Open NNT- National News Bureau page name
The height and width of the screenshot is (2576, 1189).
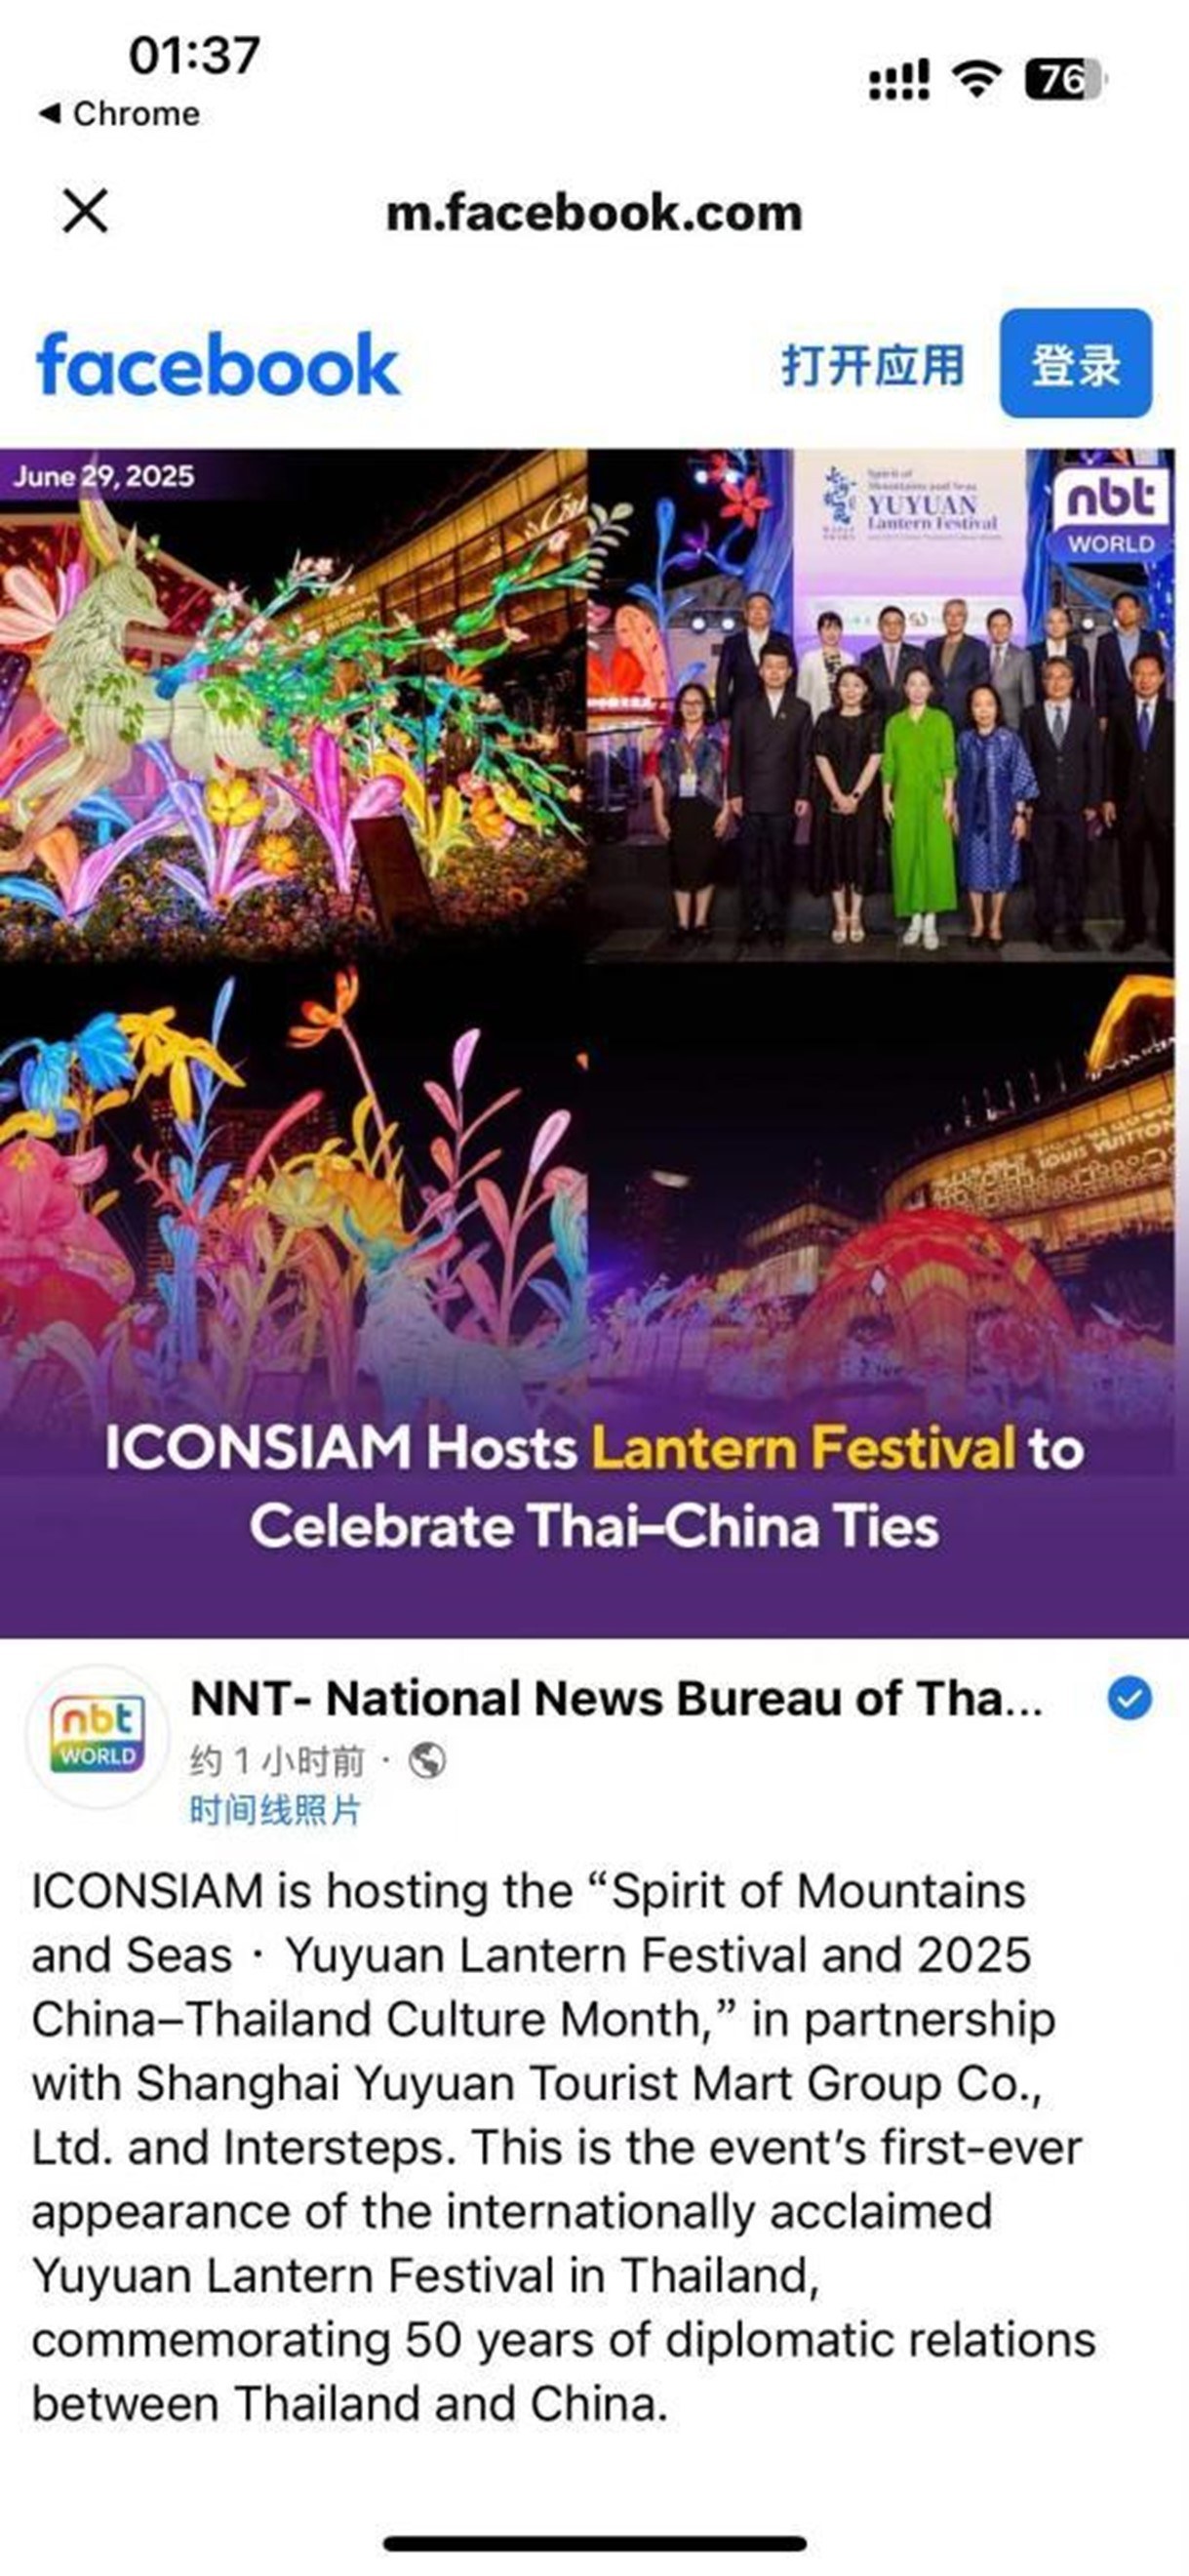click(x=616, y=1698)
